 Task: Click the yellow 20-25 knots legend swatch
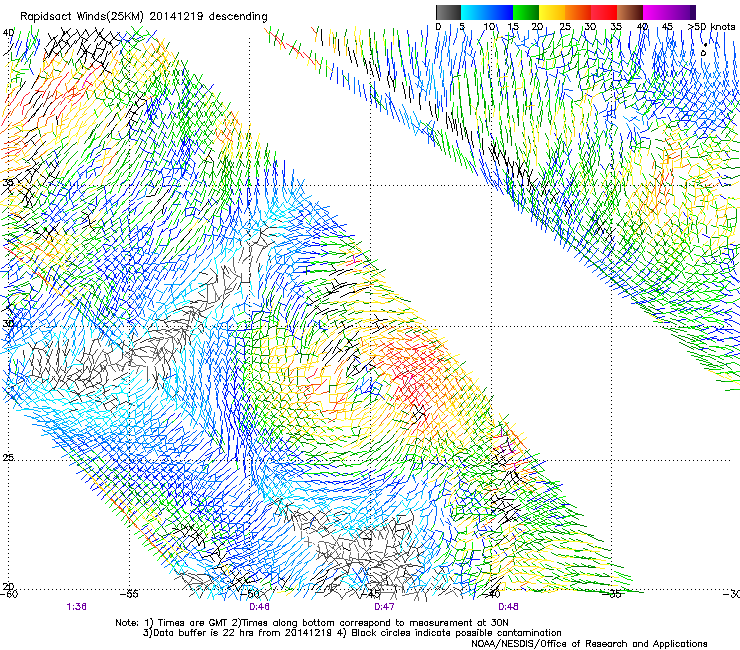pyautogui.click(x=552, y=12)
